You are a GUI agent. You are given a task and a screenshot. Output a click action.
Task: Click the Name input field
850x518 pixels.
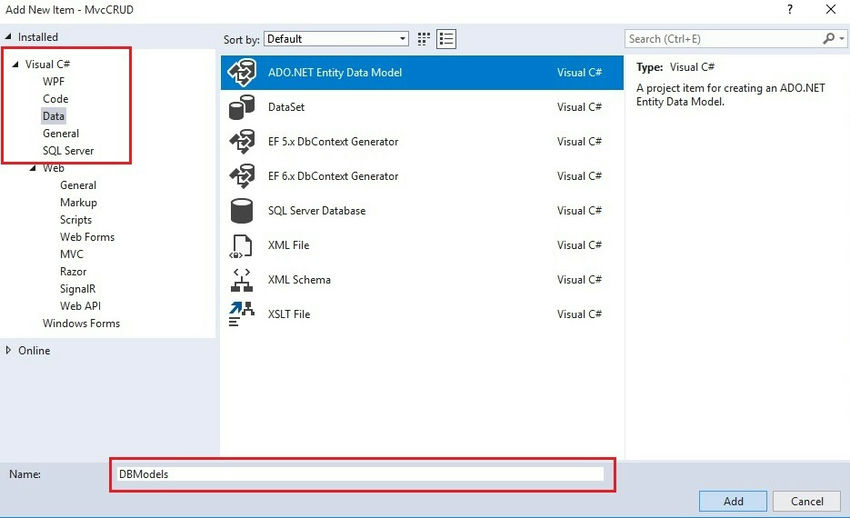[360, 474]
